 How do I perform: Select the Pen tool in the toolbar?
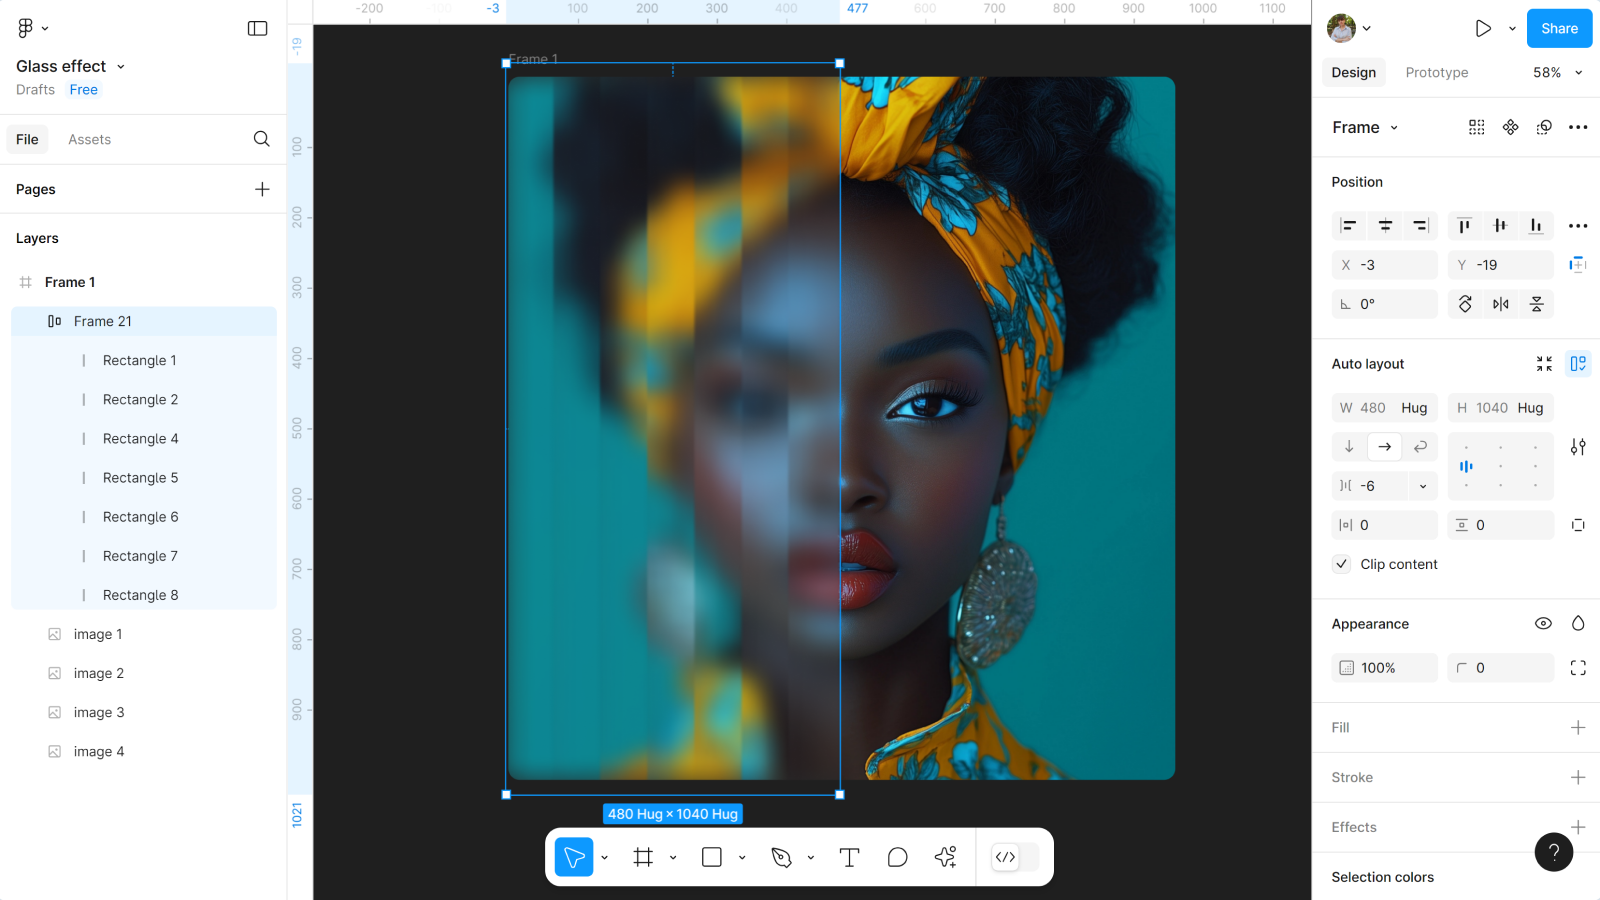[x=782, y=857]
